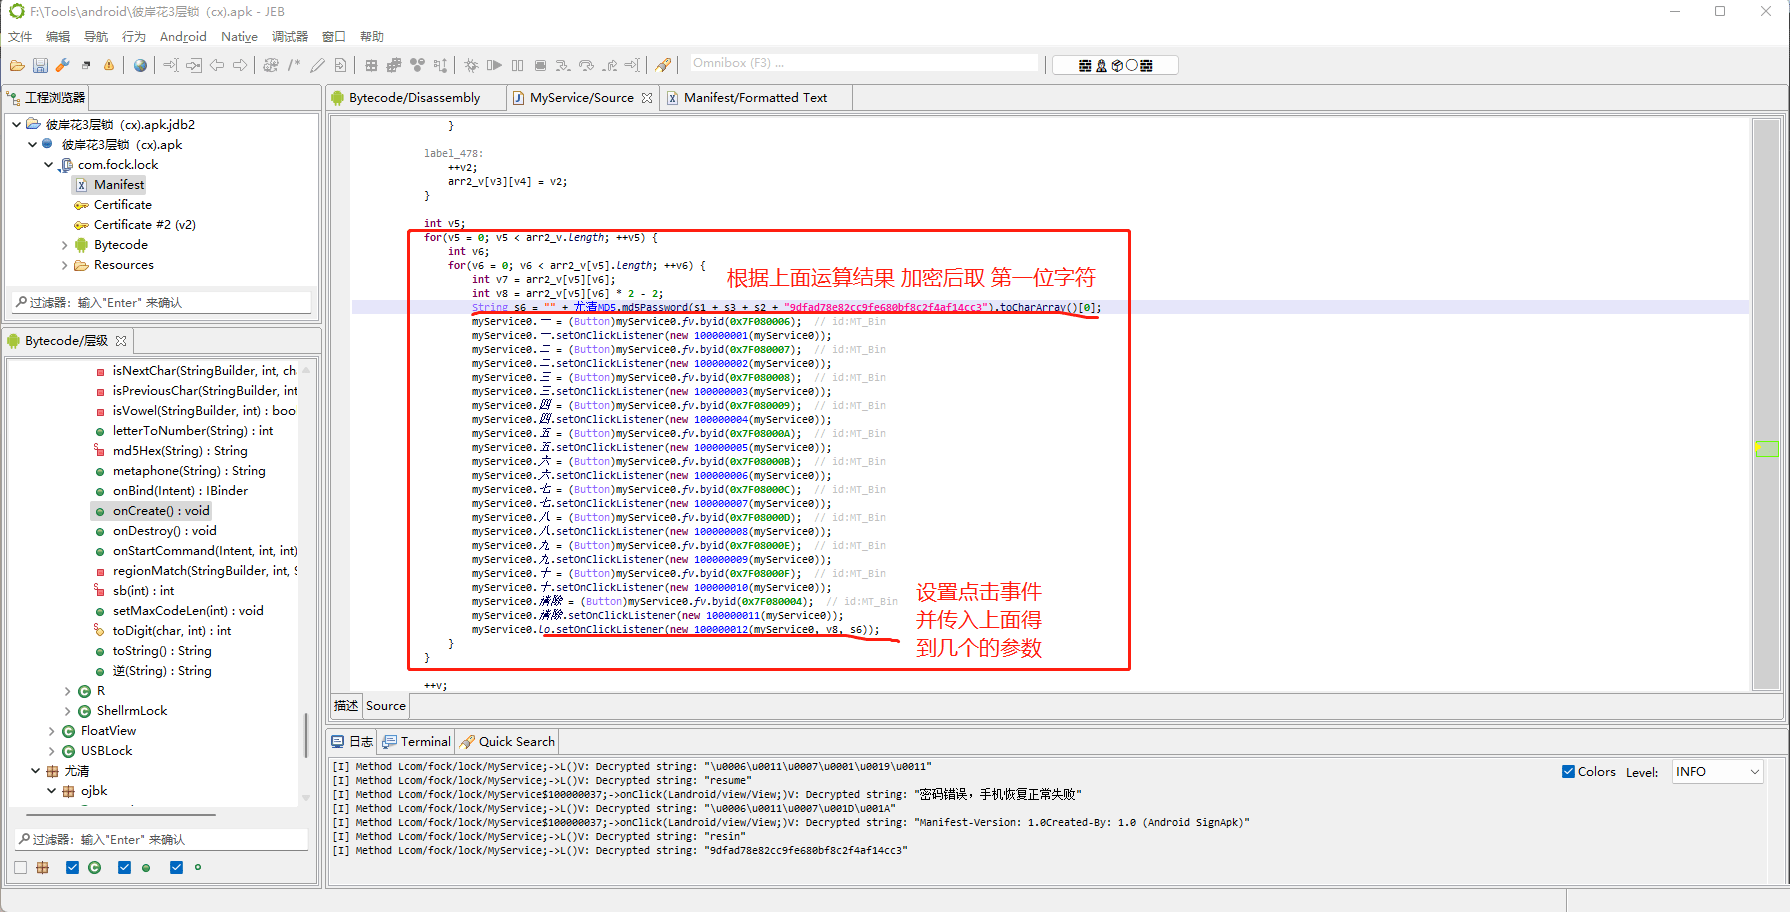Viewport: 1790px width, 912px height.
Task: Click the hierarchy panel filter input
Action: [162, 839]
